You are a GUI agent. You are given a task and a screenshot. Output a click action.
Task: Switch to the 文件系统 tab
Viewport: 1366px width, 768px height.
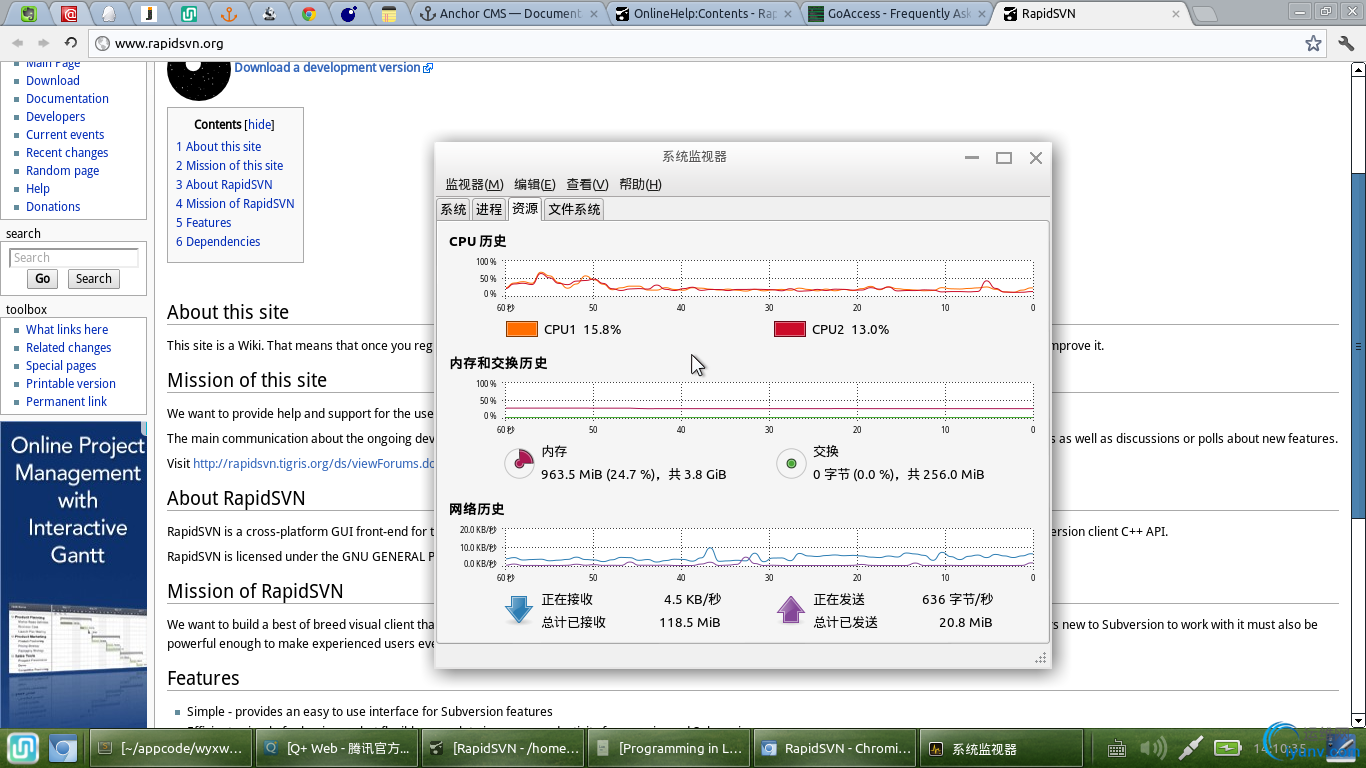(x=574, y=209)
